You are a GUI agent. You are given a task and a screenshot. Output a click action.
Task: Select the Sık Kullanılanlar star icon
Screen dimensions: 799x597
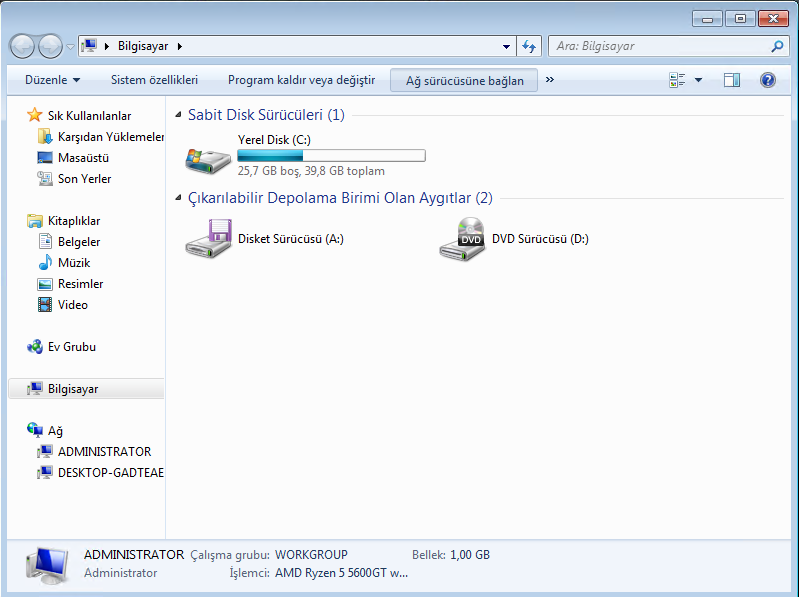35,115
